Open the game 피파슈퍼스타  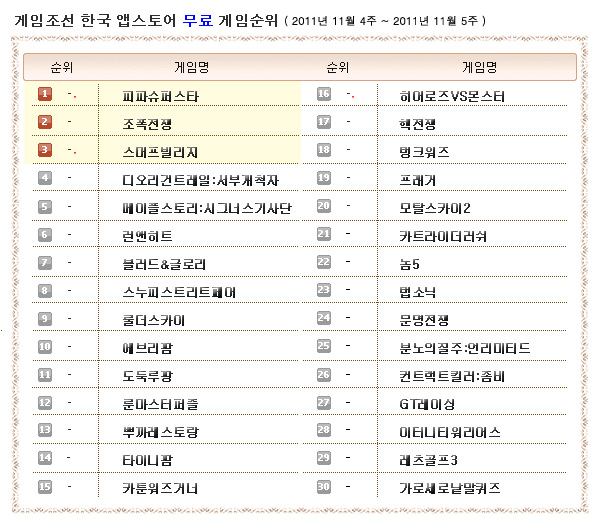point(160,96)
